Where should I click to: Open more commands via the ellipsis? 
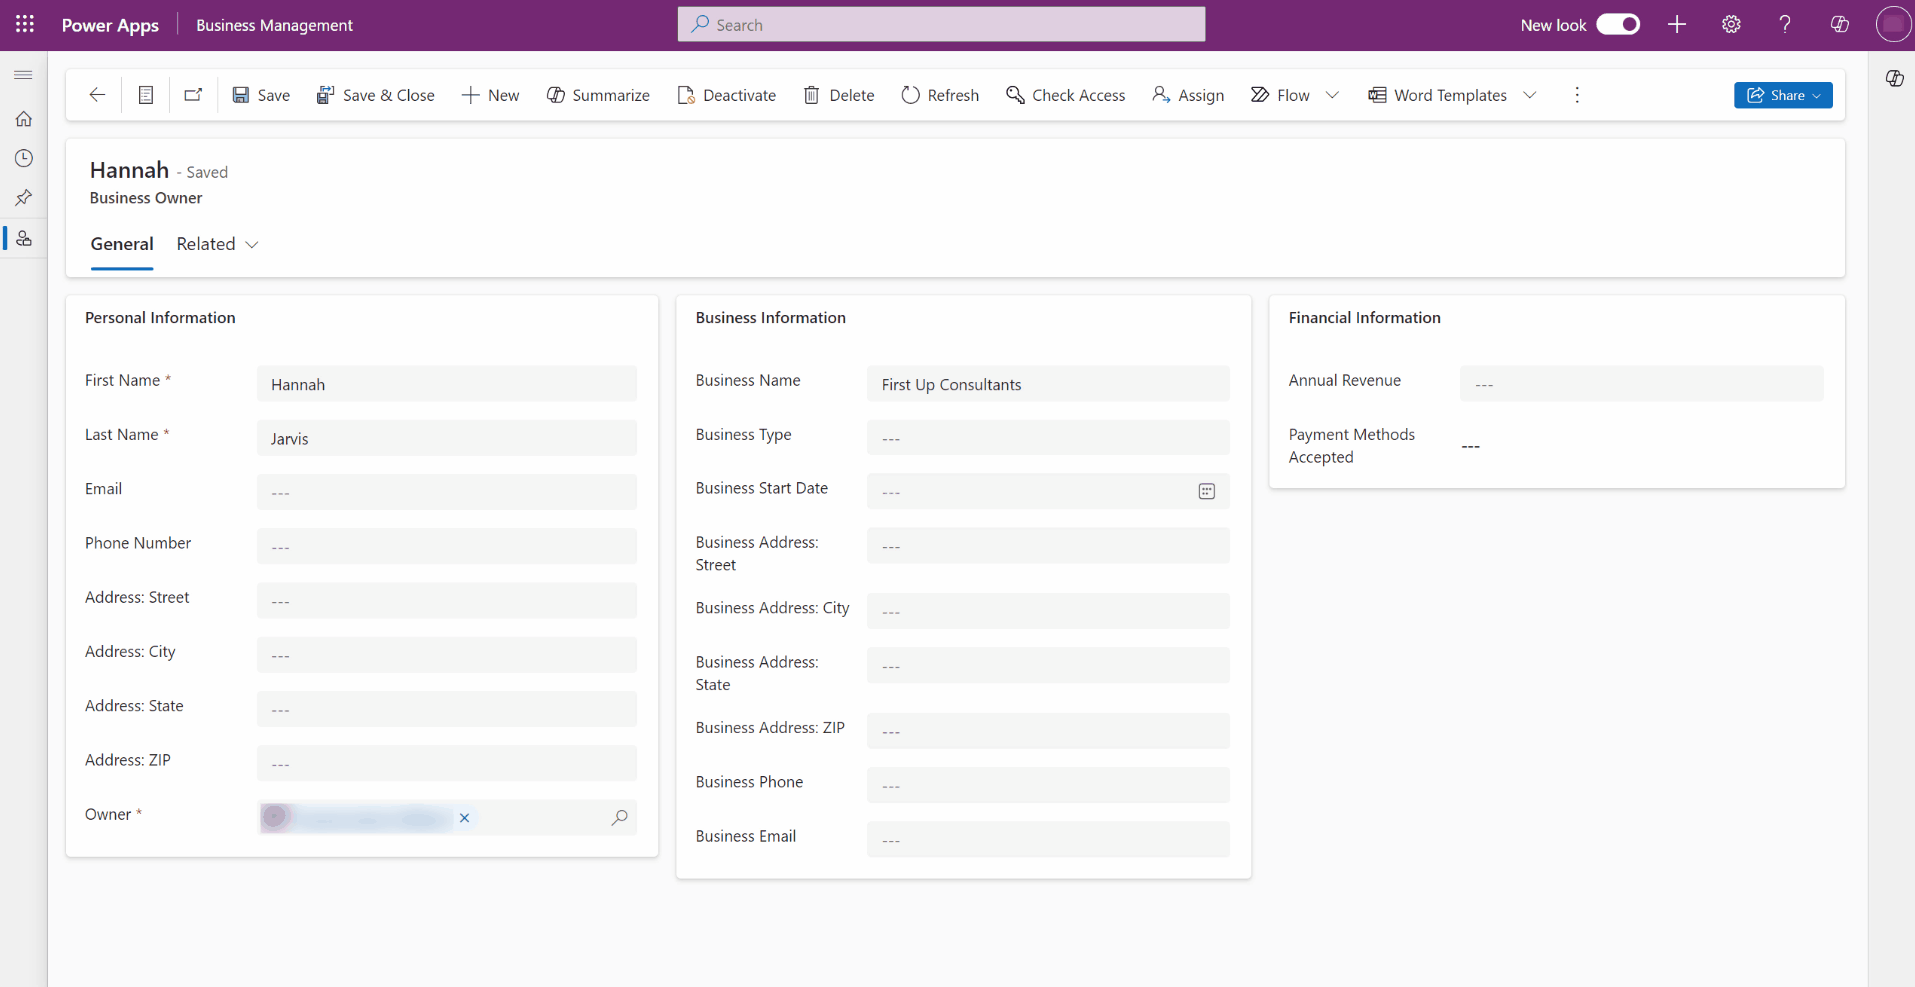[1576, 95]
